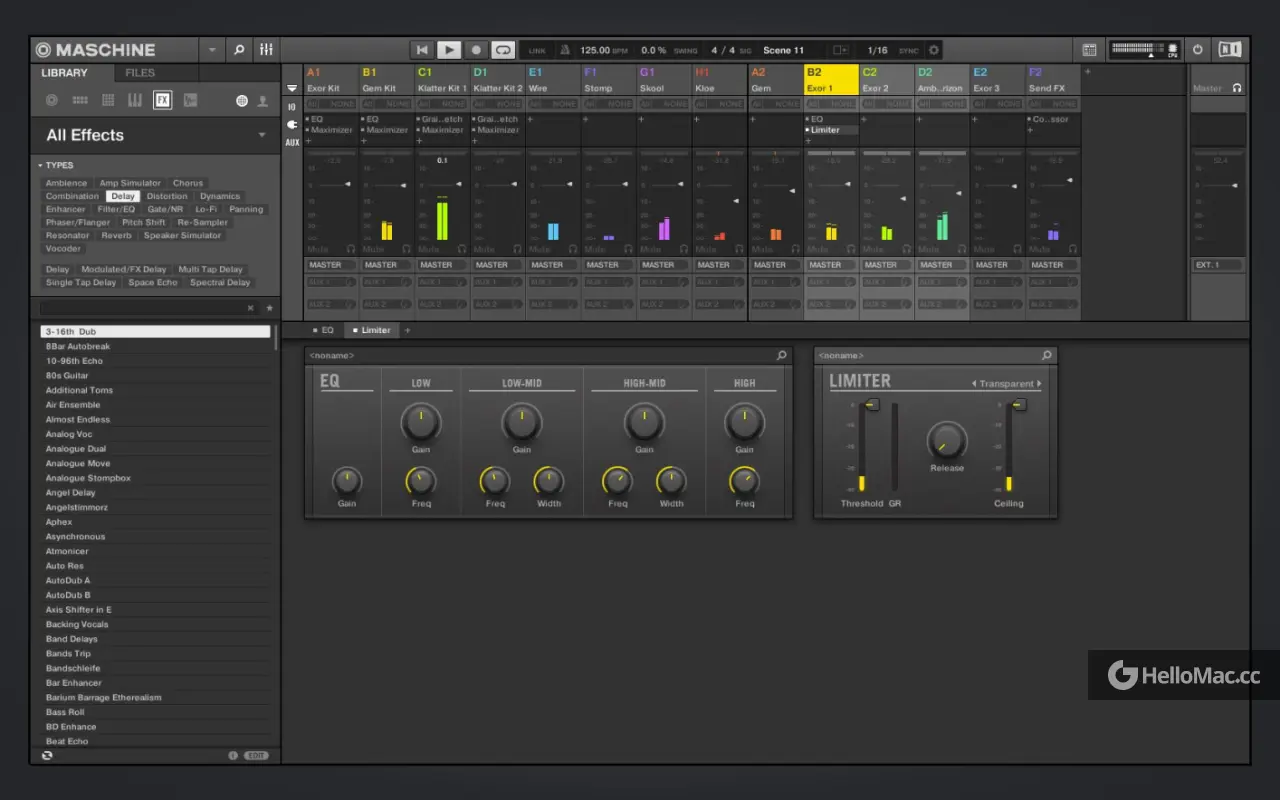1280x800 pixels.
Task: Open Master channel EXT. 1 output dropdown
Action: (x=1218, y=265)
